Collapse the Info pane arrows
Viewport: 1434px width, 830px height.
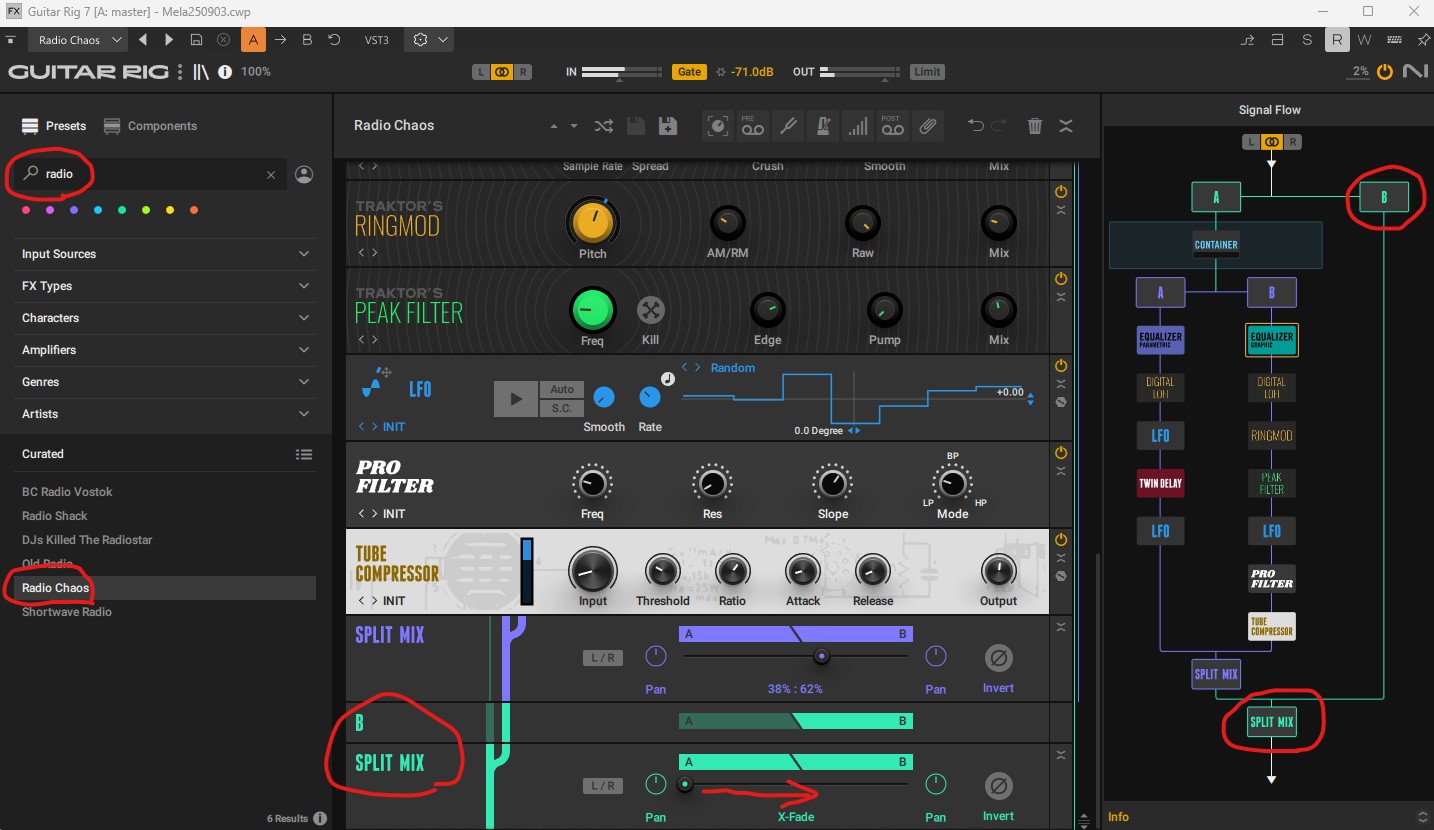click(1422, 817)
